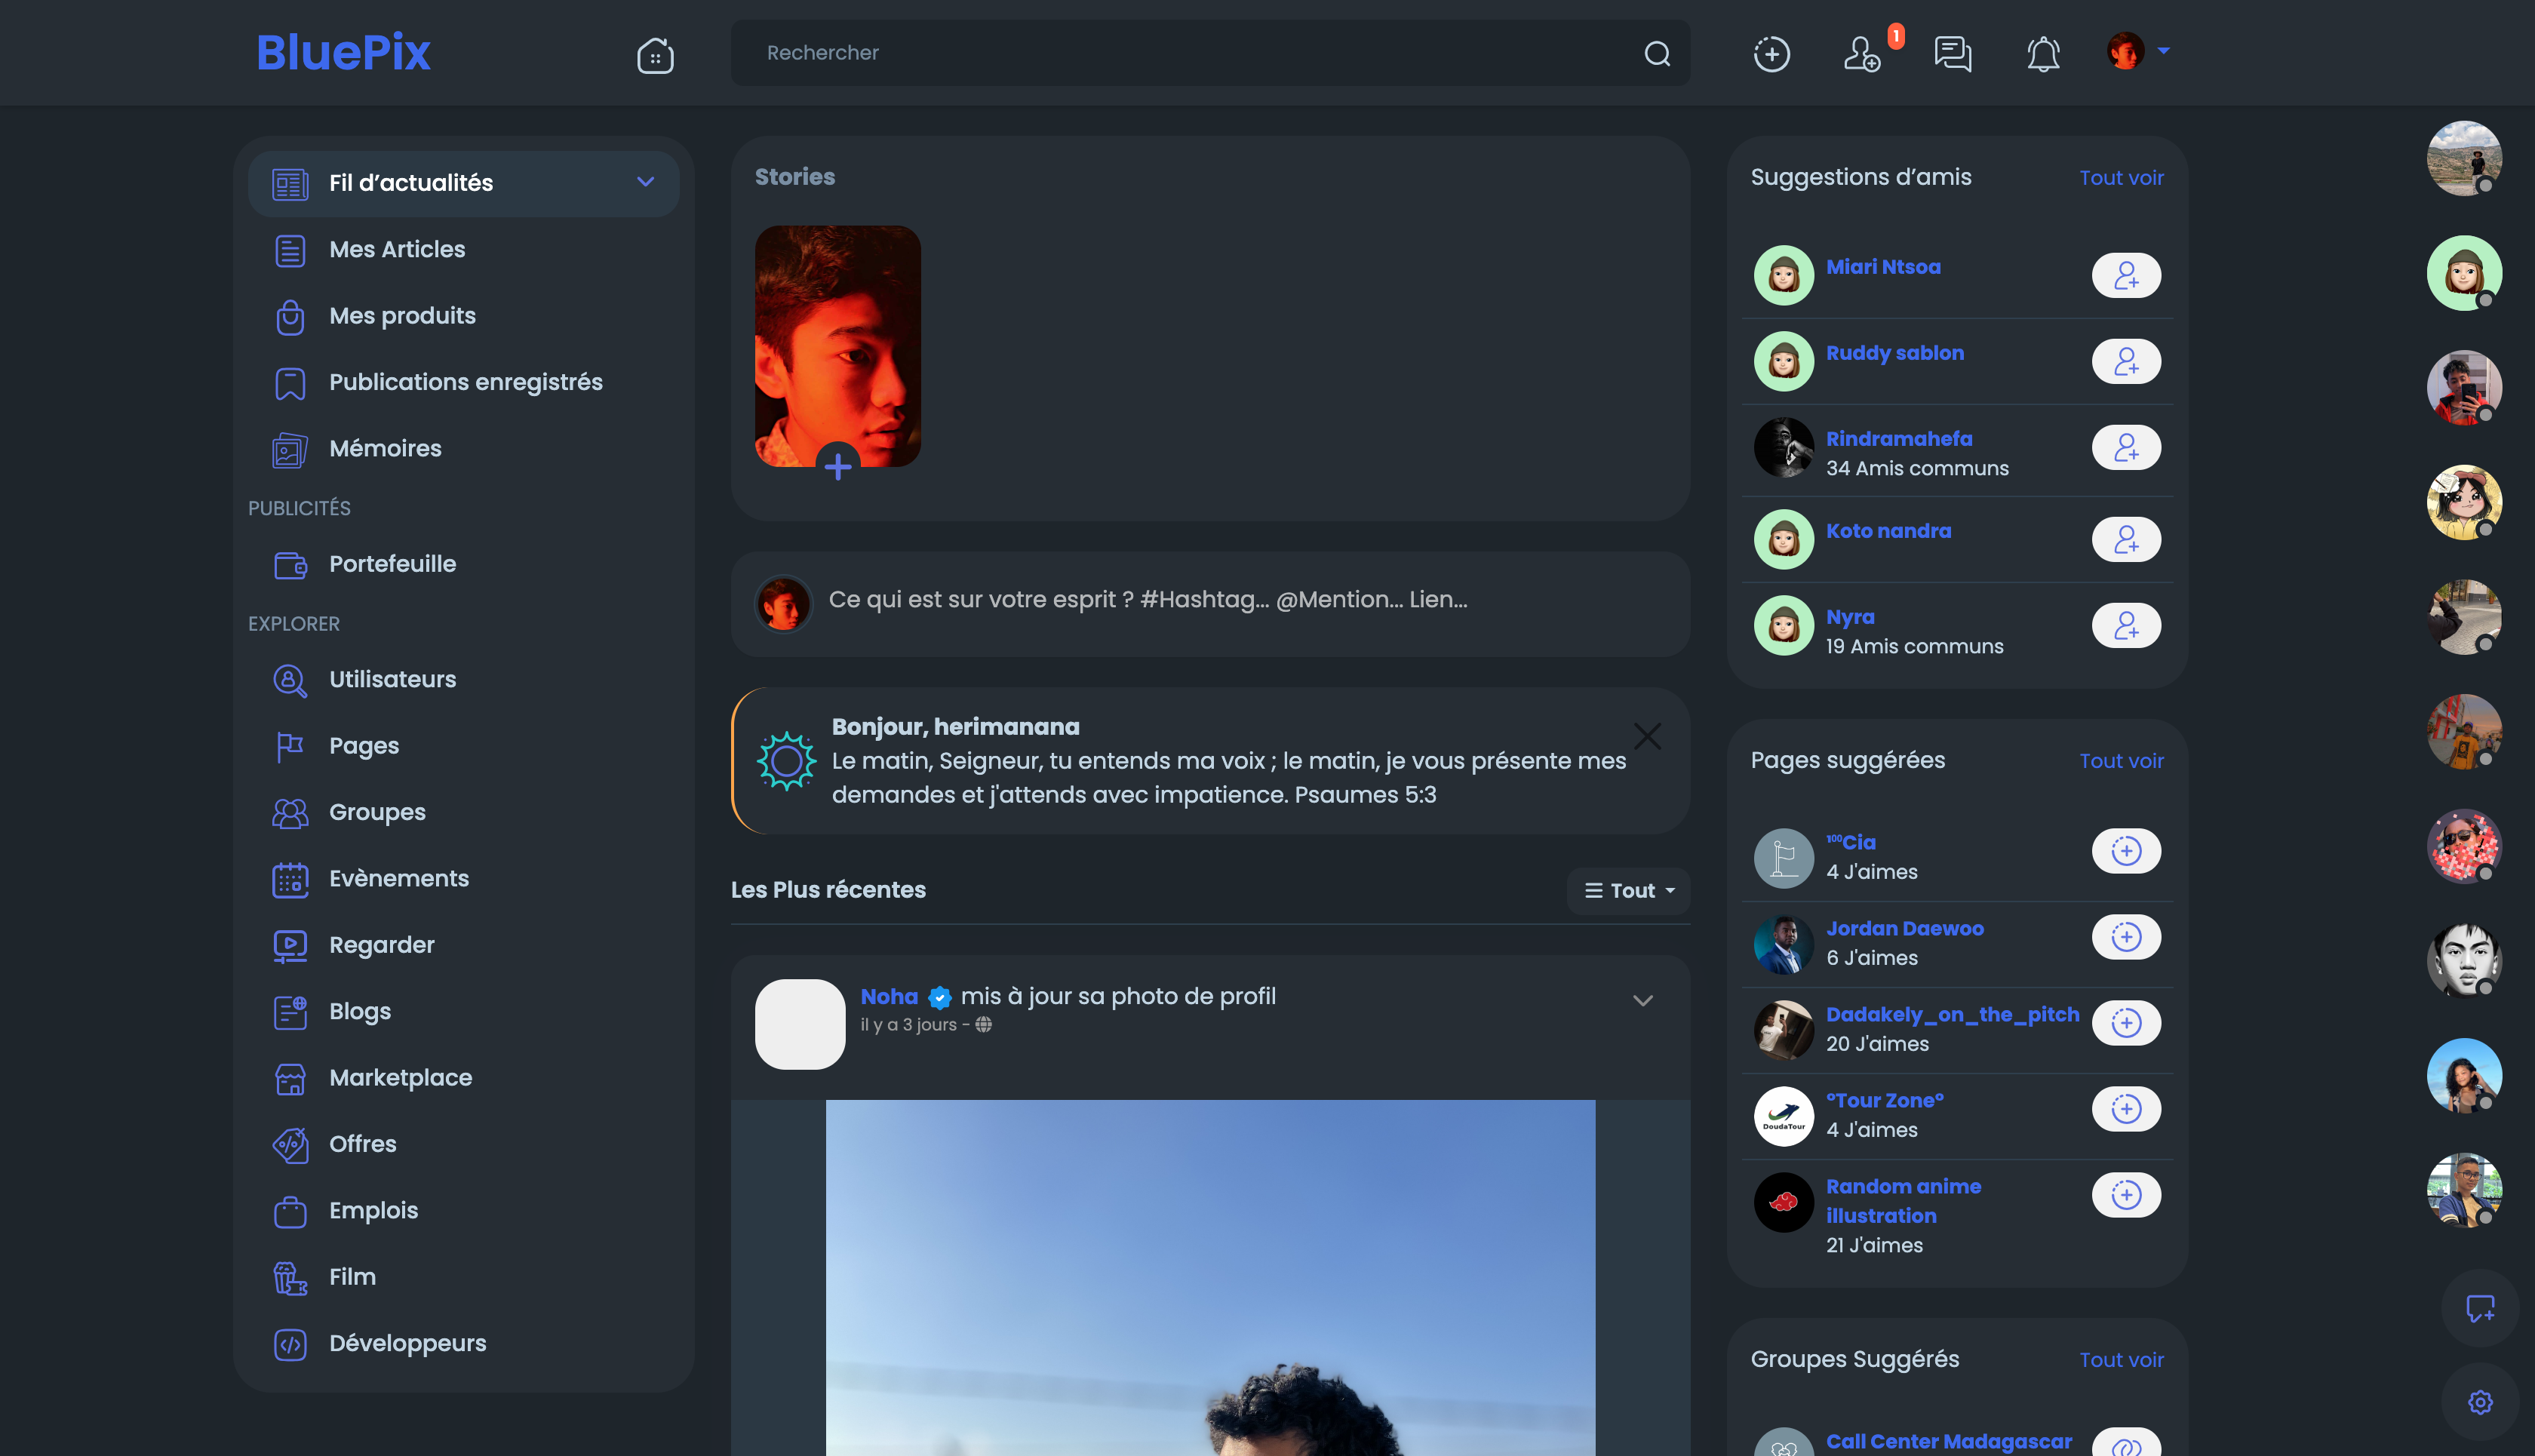Screen dimensions: 2535x1456
Task: View all Suggestions d'amis
Action: pyautogui.click(x=2121, y=178)
